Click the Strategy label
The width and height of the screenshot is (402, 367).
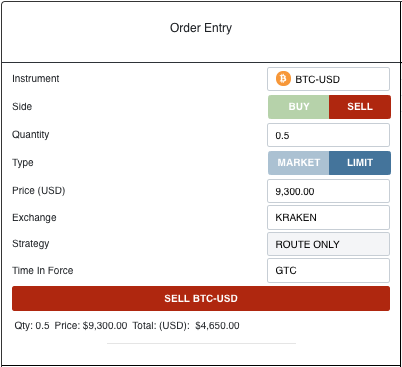point(31,244)
